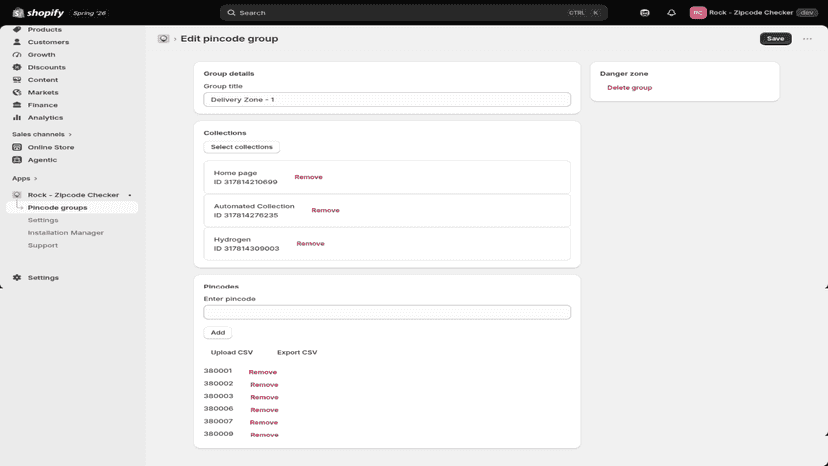Viewport: 828px width, 466px height.
Task: Select the text ID 317814210699
Action: click(246, 182)
